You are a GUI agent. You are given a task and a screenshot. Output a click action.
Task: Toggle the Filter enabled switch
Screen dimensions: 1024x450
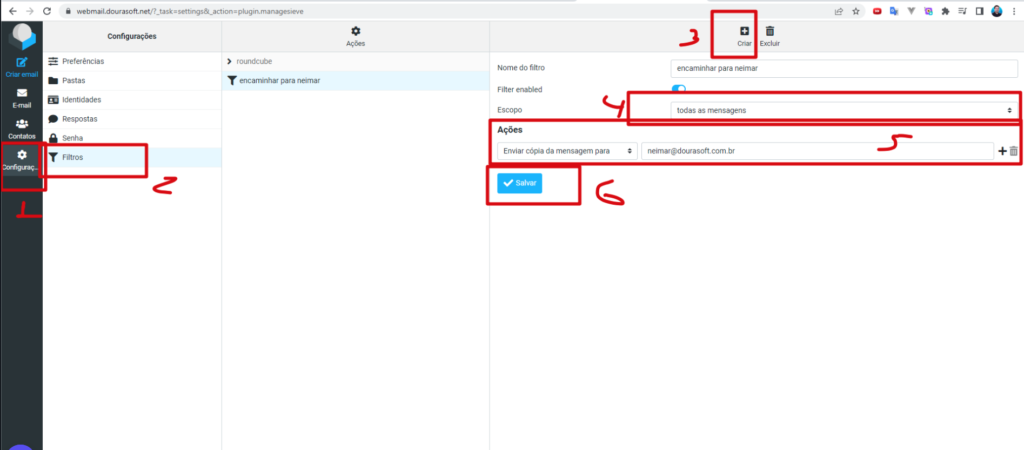(679, 90)
